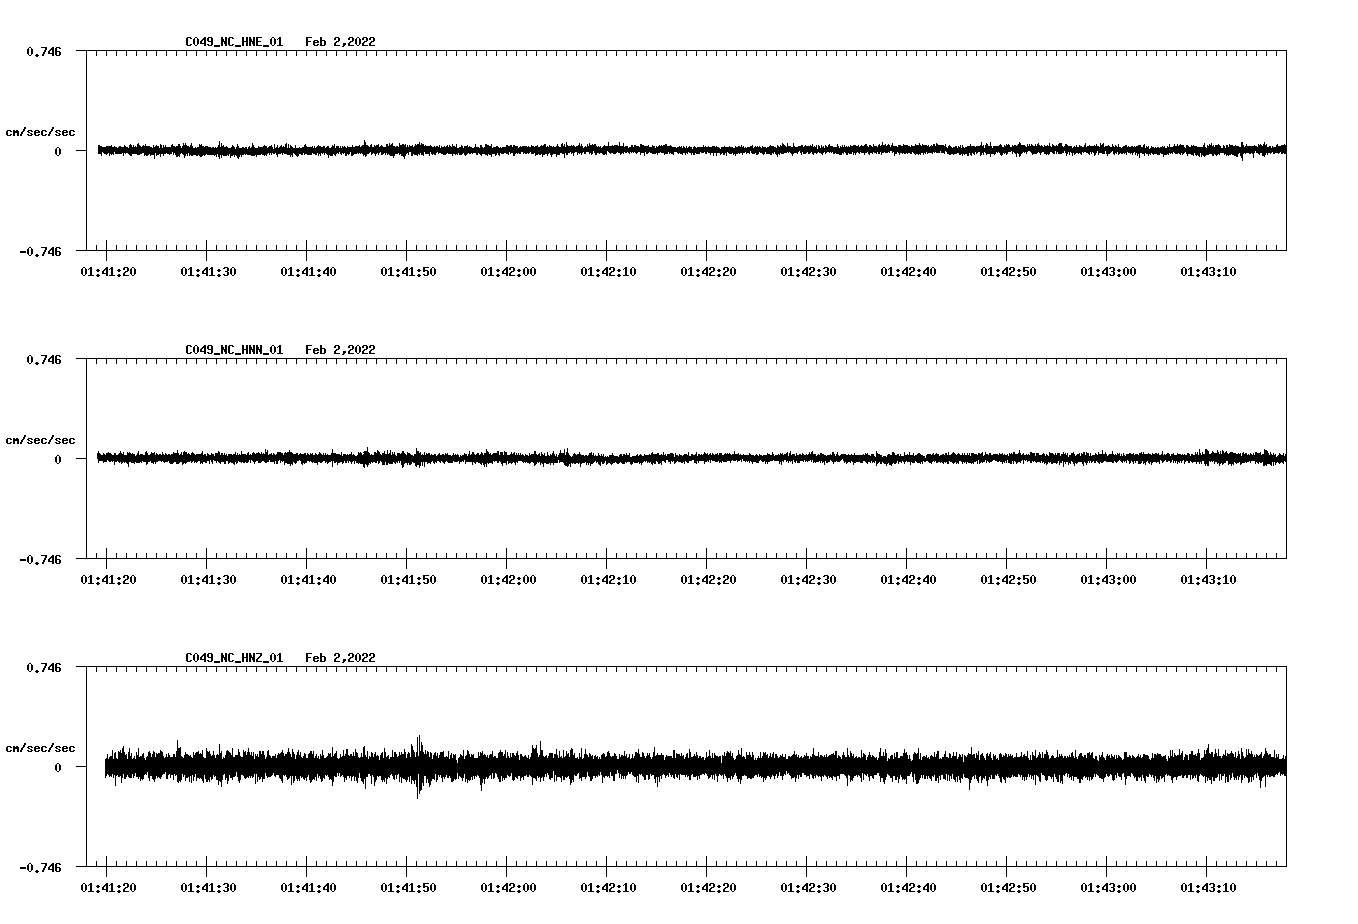This screenshot has height=924, width=1358.
Task: Click the 01:41:50 time label under HNZ plot
Action: [x=408, y=888]
